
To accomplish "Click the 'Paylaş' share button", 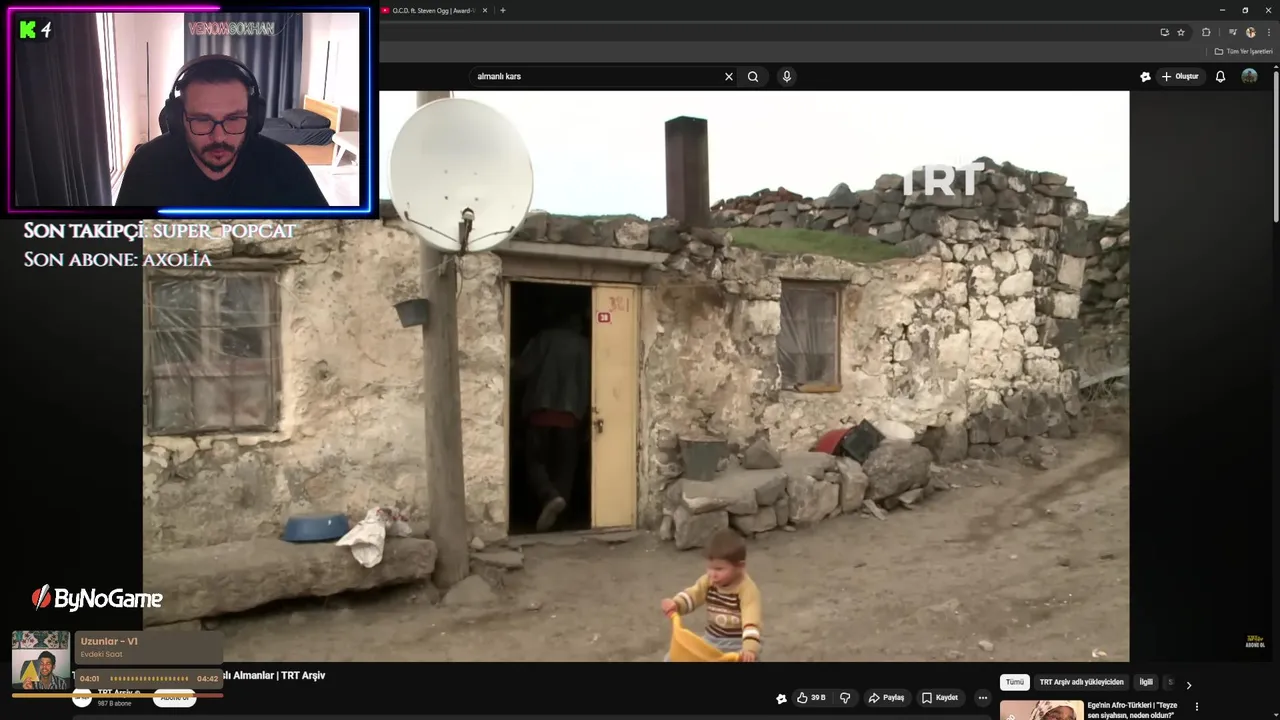I will tap(887, 698).
